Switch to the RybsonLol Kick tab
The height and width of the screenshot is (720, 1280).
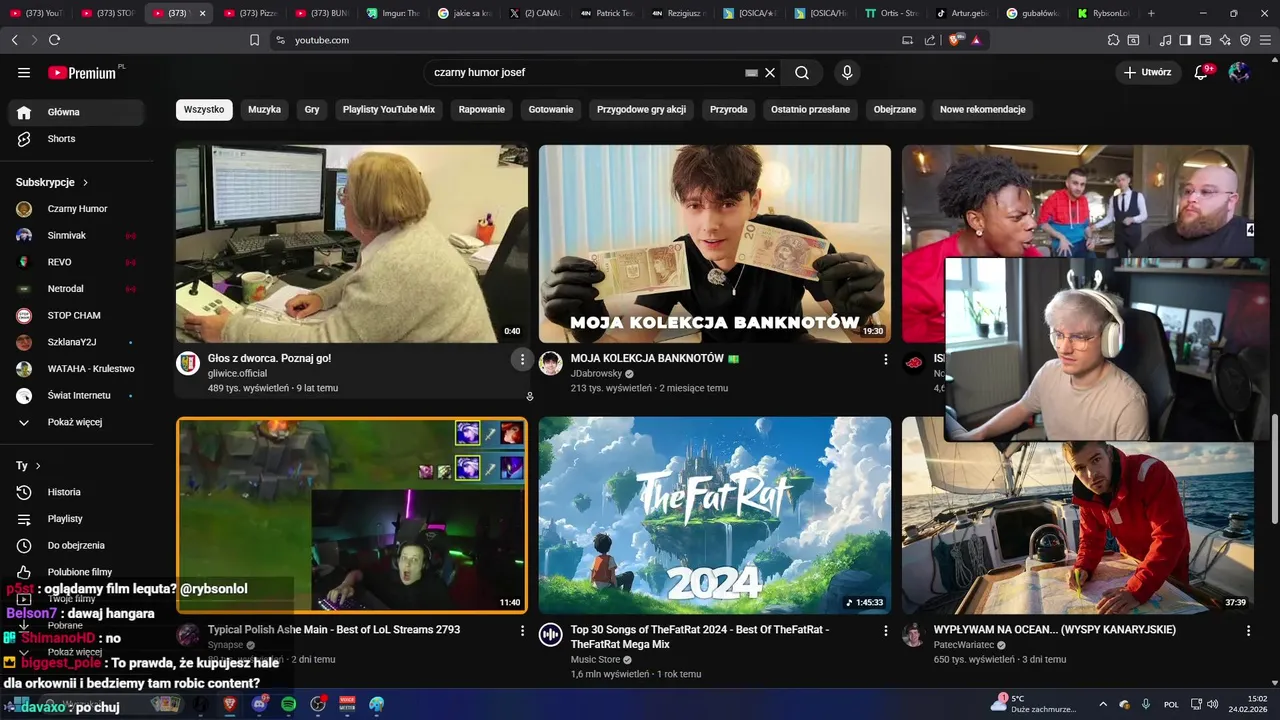[x=1103, y=13]
